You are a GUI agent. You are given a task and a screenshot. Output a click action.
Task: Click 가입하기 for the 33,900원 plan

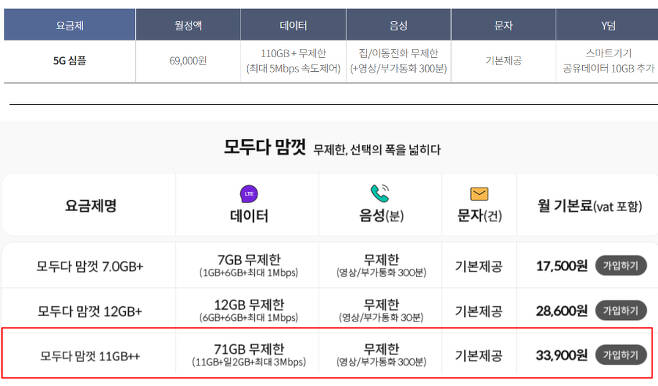coord(621,355)
